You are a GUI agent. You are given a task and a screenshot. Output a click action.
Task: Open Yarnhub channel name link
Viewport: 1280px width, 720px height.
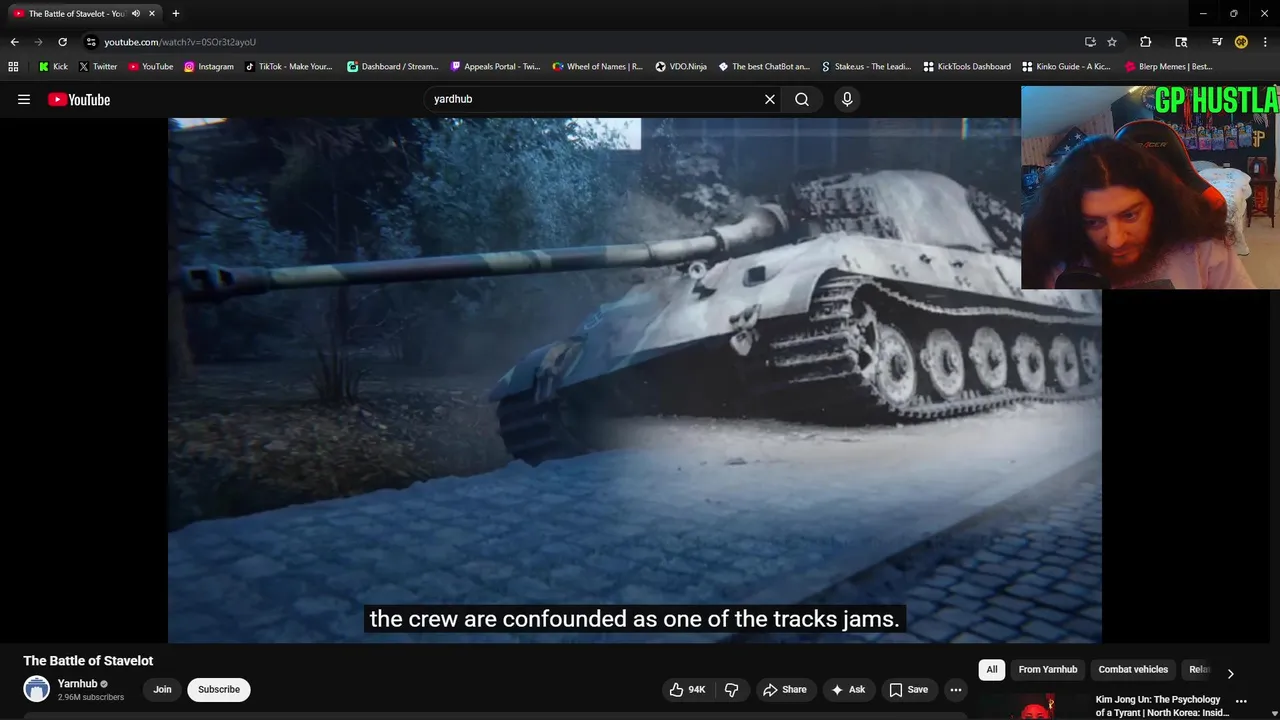[77, 684]
